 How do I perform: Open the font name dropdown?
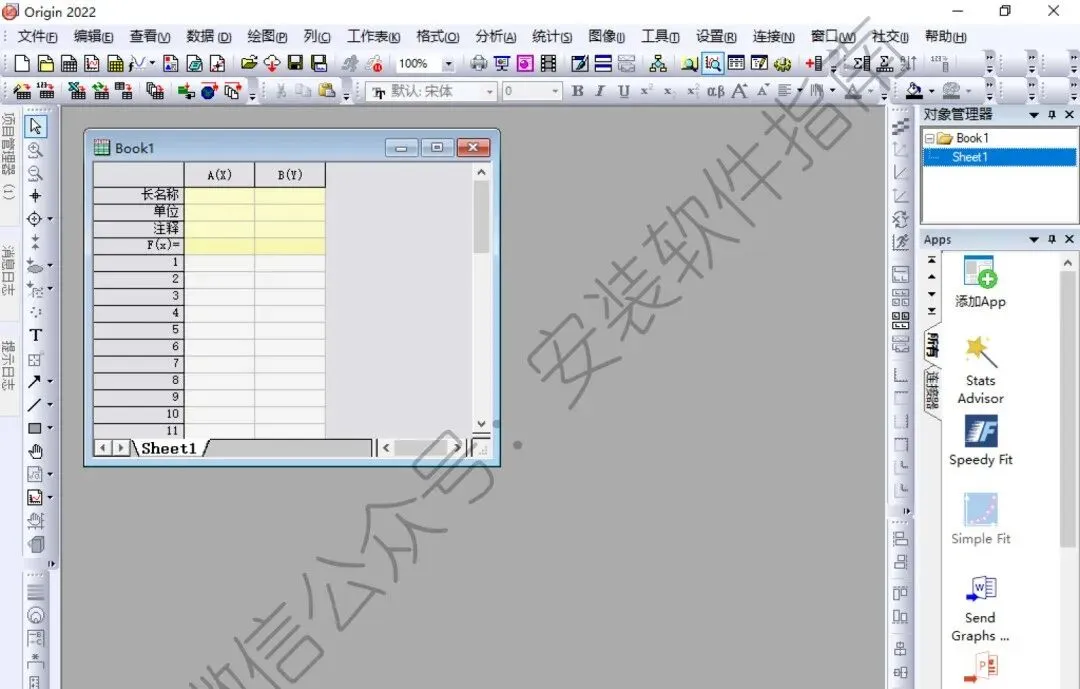490,92
